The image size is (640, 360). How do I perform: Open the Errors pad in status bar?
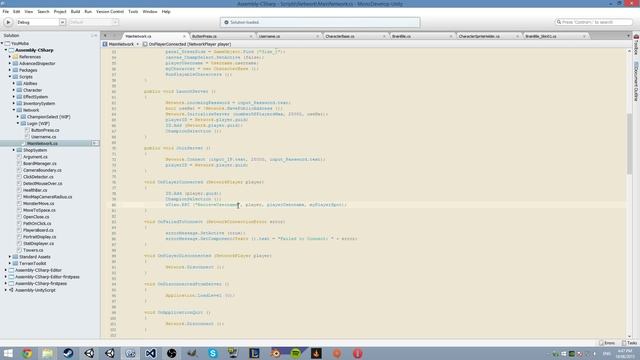(607, 343)
